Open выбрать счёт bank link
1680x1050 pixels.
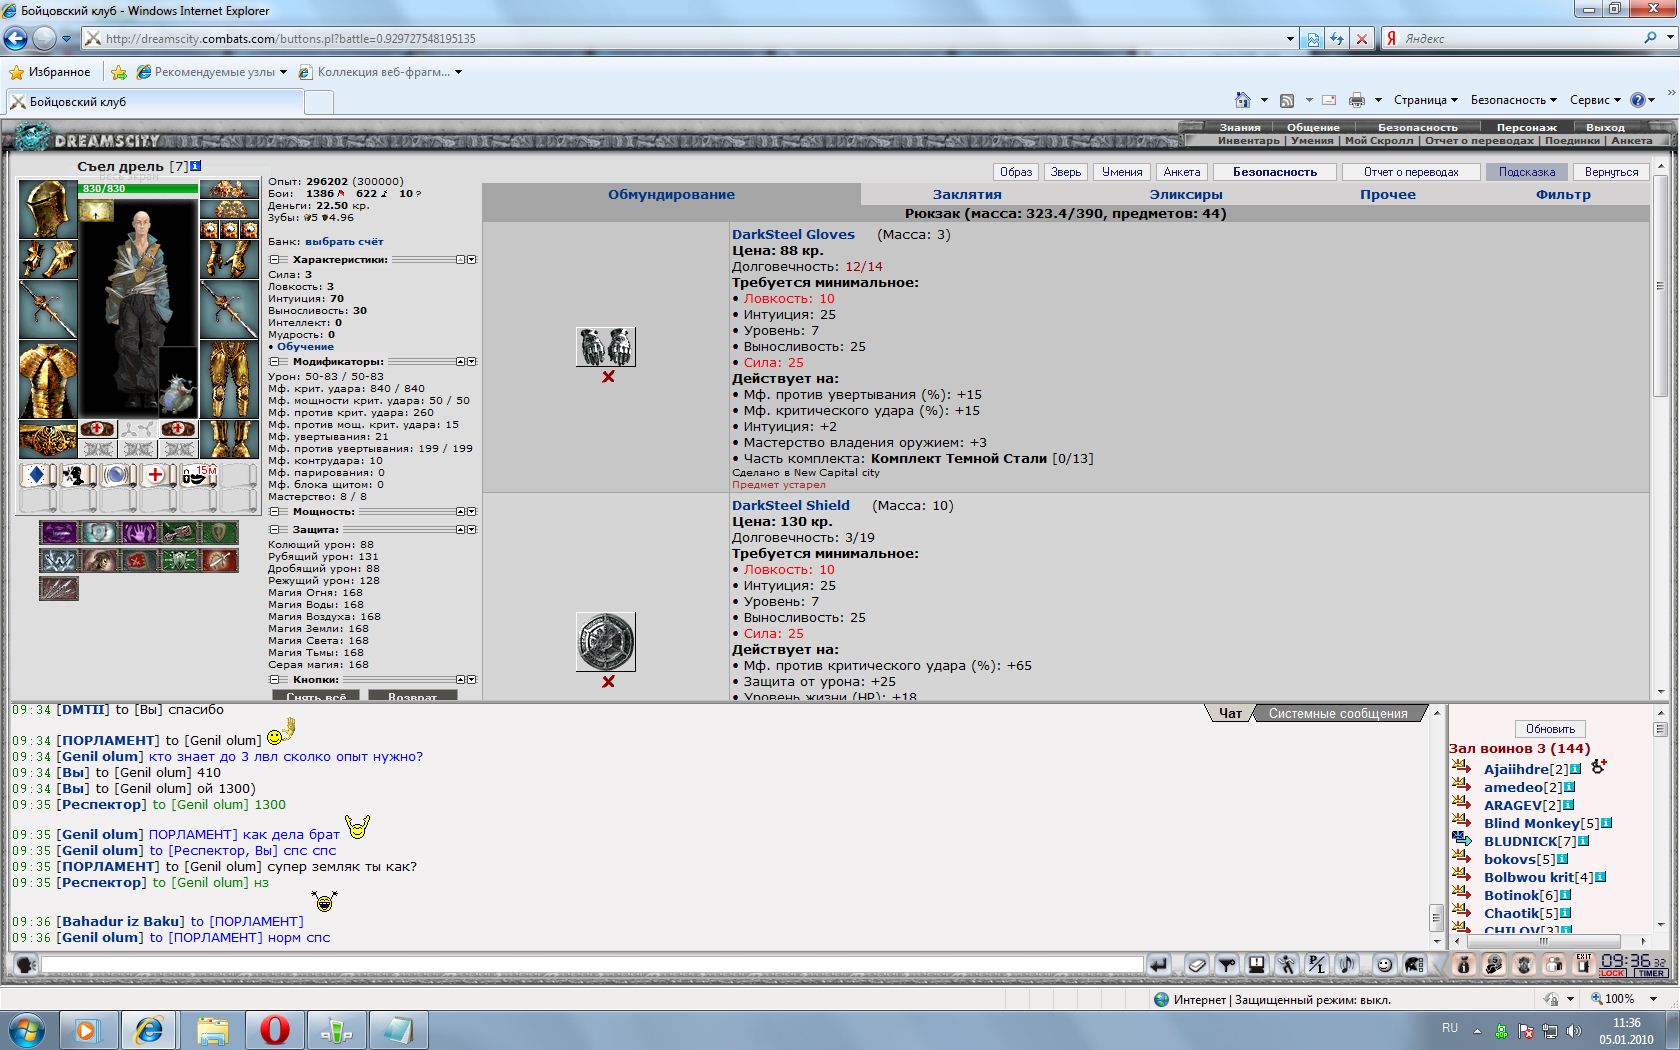click(344, 241)
